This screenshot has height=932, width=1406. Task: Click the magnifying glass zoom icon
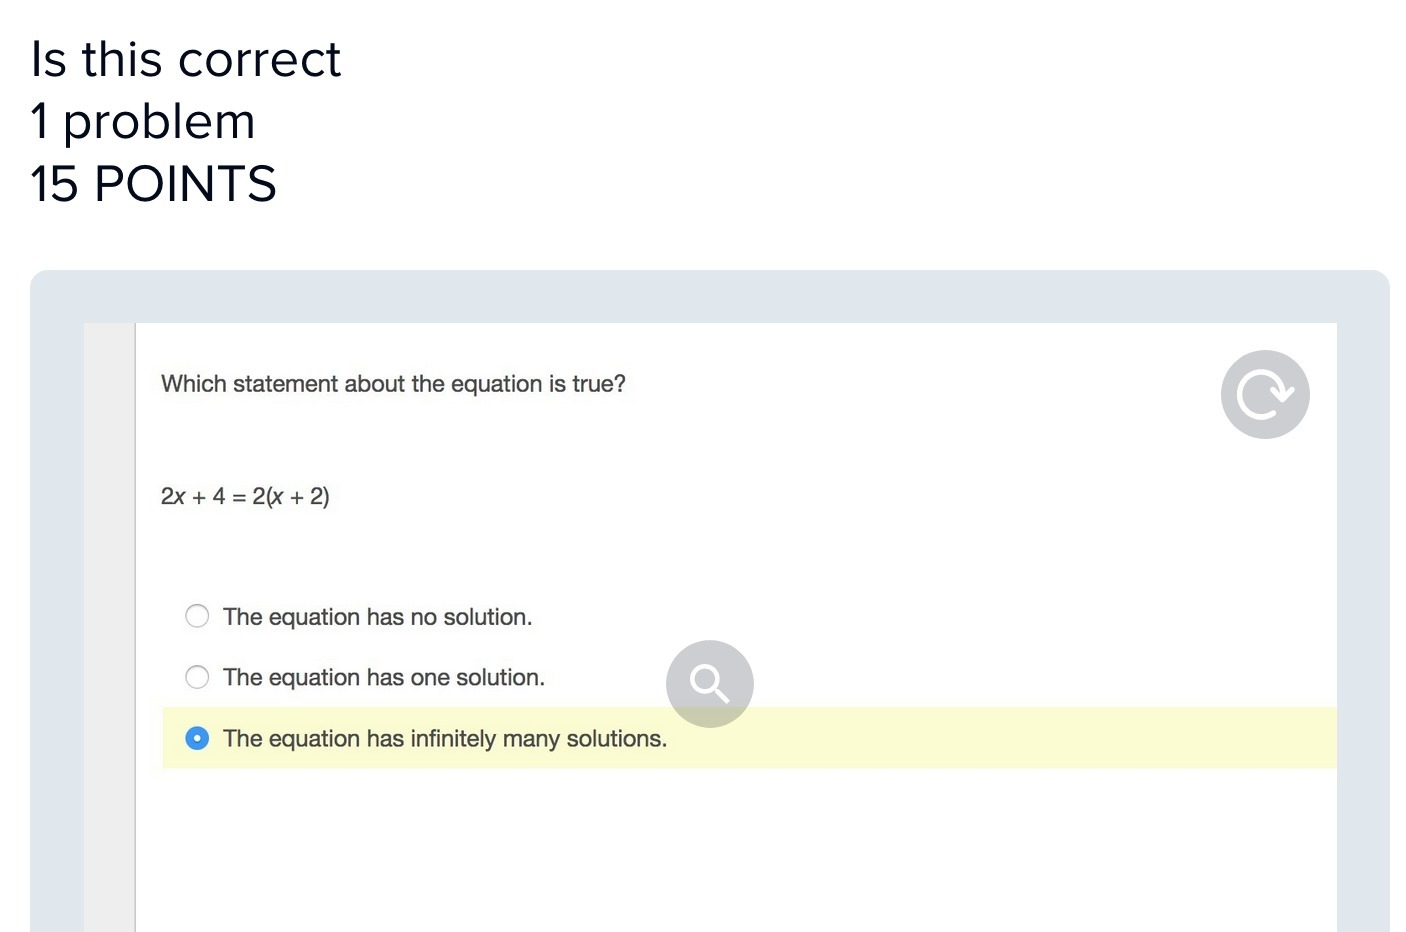(x=709, y=684)
